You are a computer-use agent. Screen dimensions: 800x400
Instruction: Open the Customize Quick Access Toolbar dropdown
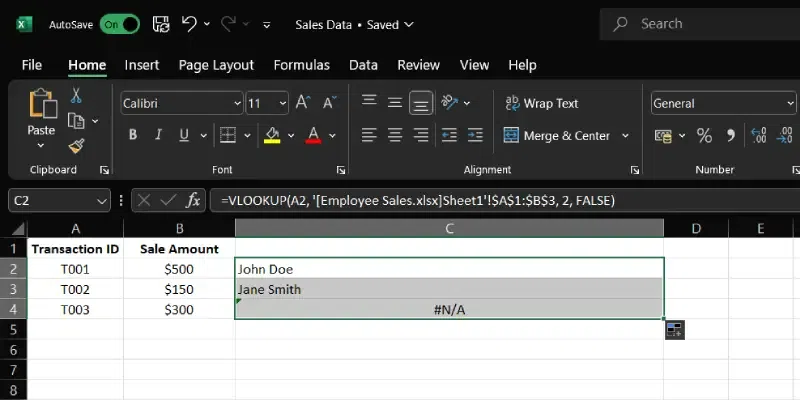click(x=266, y=24)
